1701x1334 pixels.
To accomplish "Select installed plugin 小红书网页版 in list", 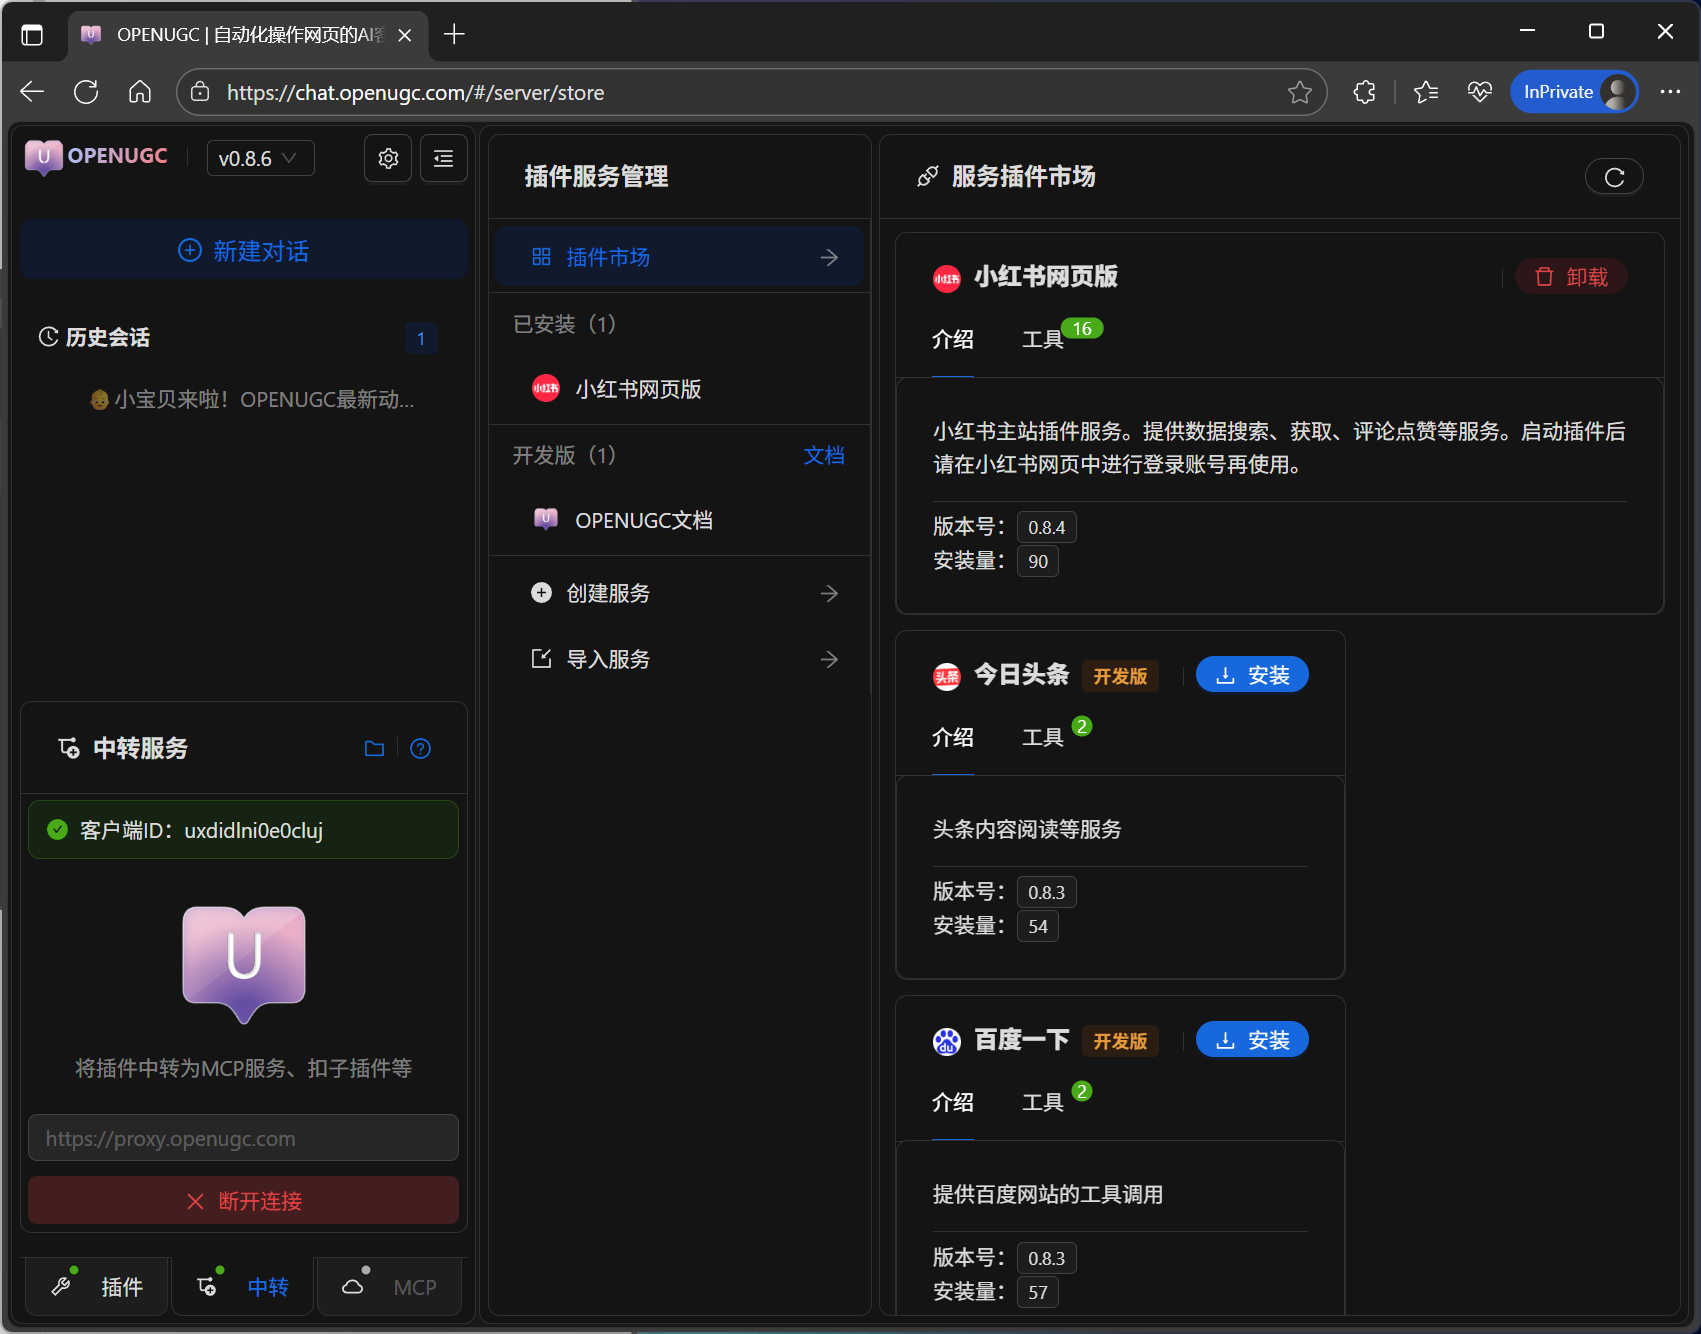I will [680, 389].
